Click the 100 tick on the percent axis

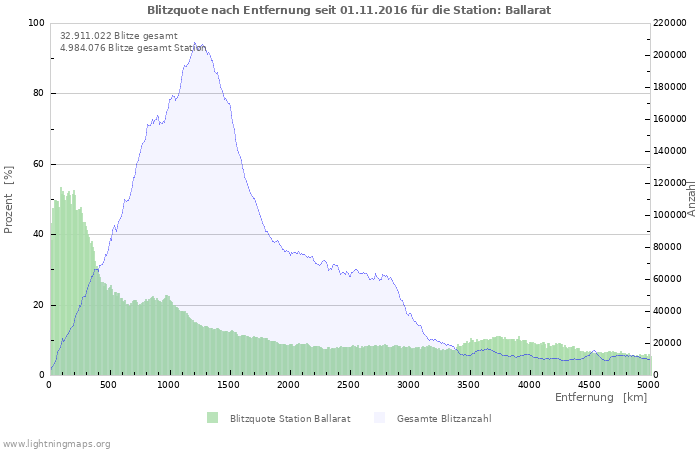(37, 23)
